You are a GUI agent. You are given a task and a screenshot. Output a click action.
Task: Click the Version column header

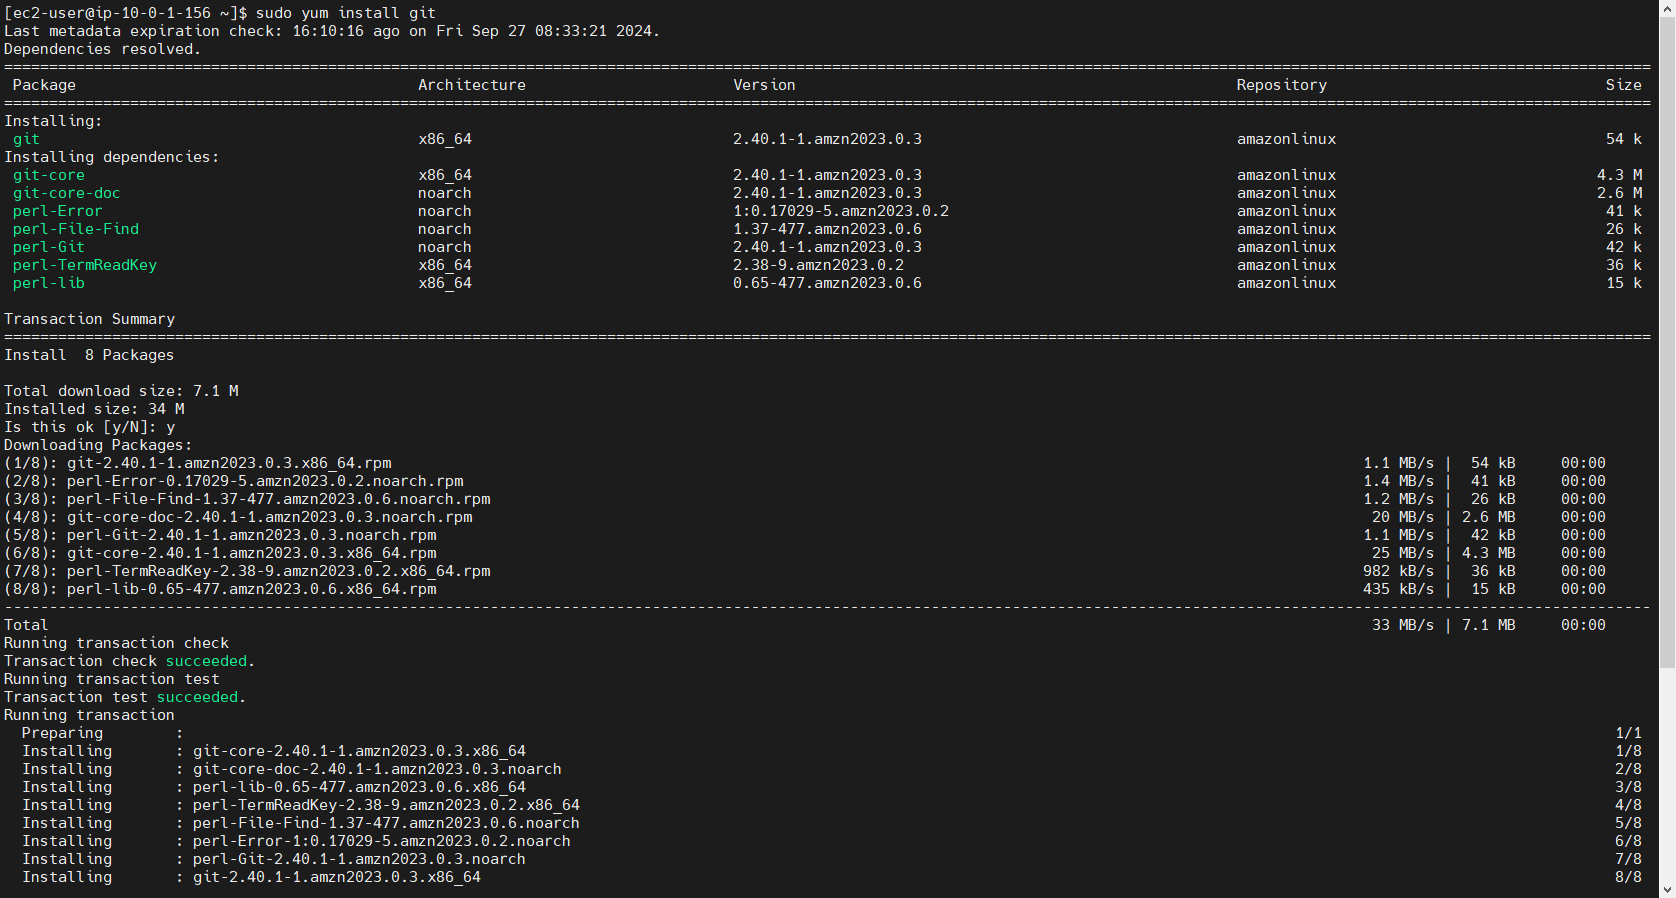(764, 85)
